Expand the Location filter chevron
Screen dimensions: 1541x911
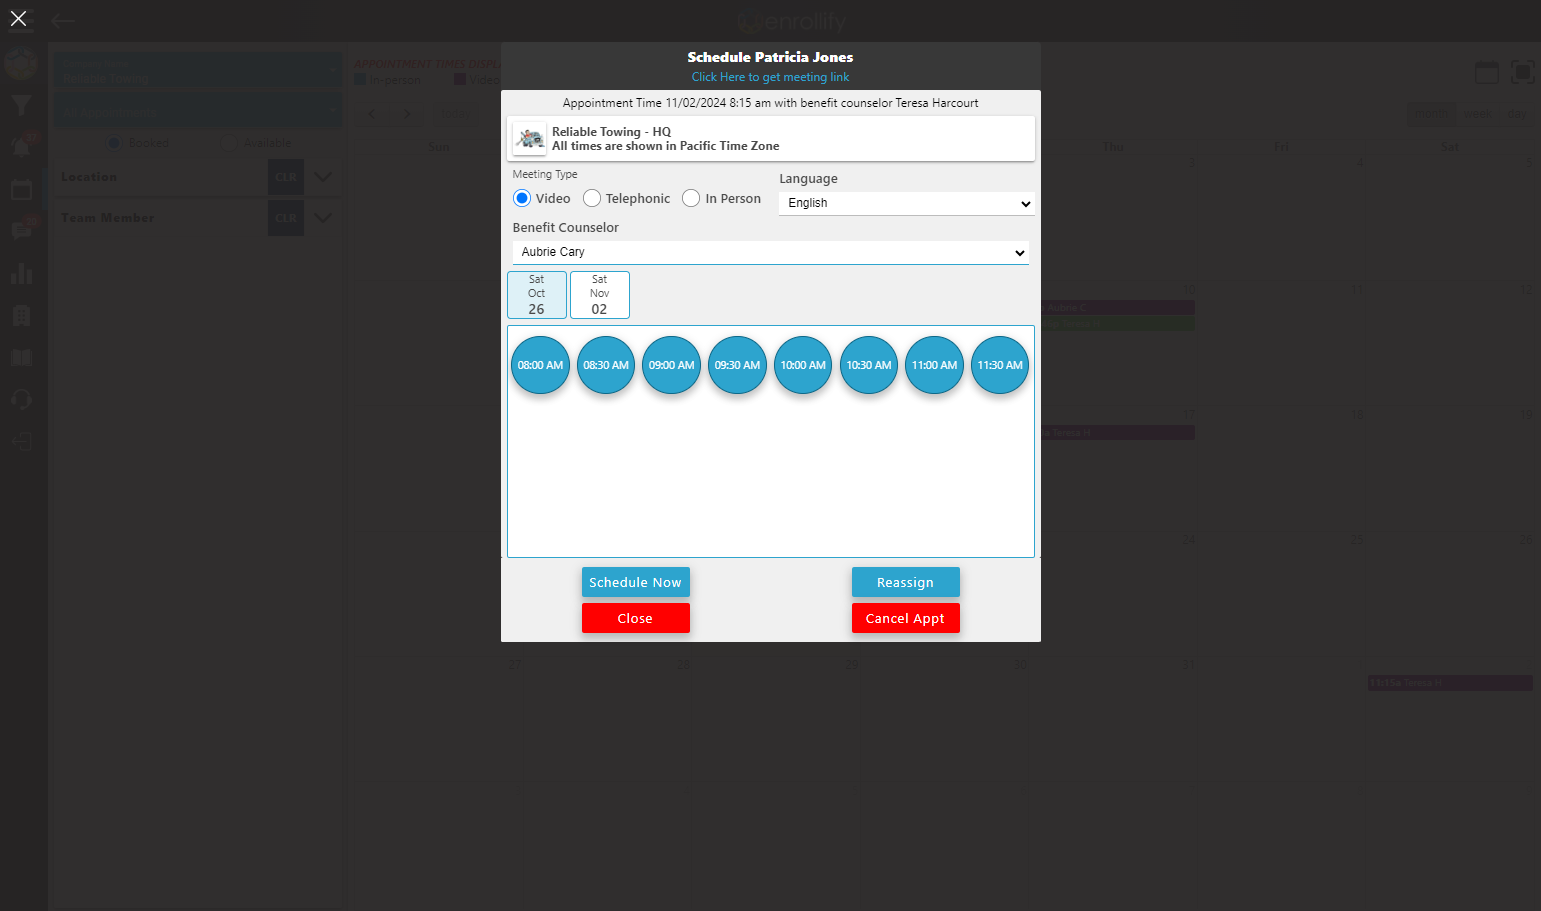[x=323, y=177]
